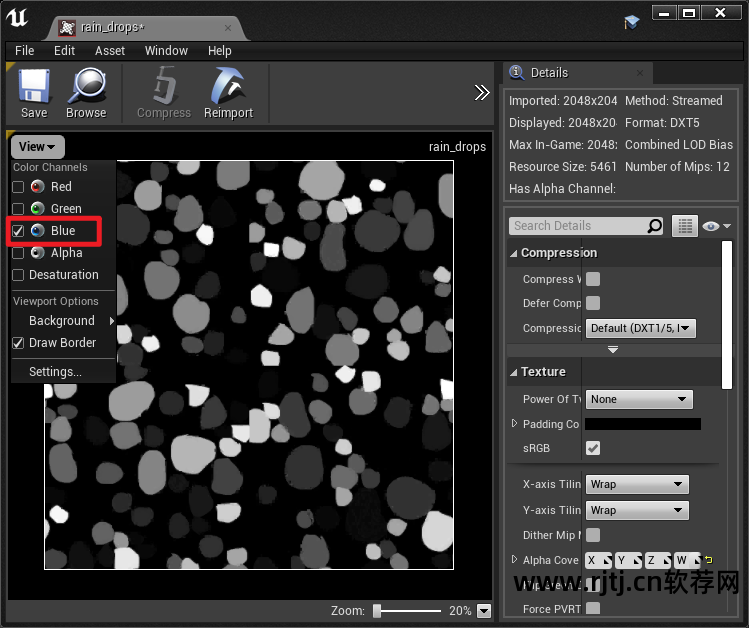Image resolution: width=749 pixels, height=628 pixels.
Task: Click the tutorial graduation cap icon
Action: (631, 22)
